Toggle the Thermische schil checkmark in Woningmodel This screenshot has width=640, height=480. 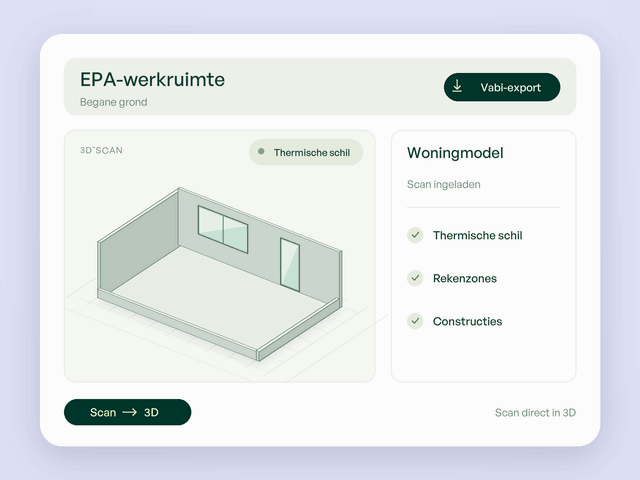[x=415, y=235]
